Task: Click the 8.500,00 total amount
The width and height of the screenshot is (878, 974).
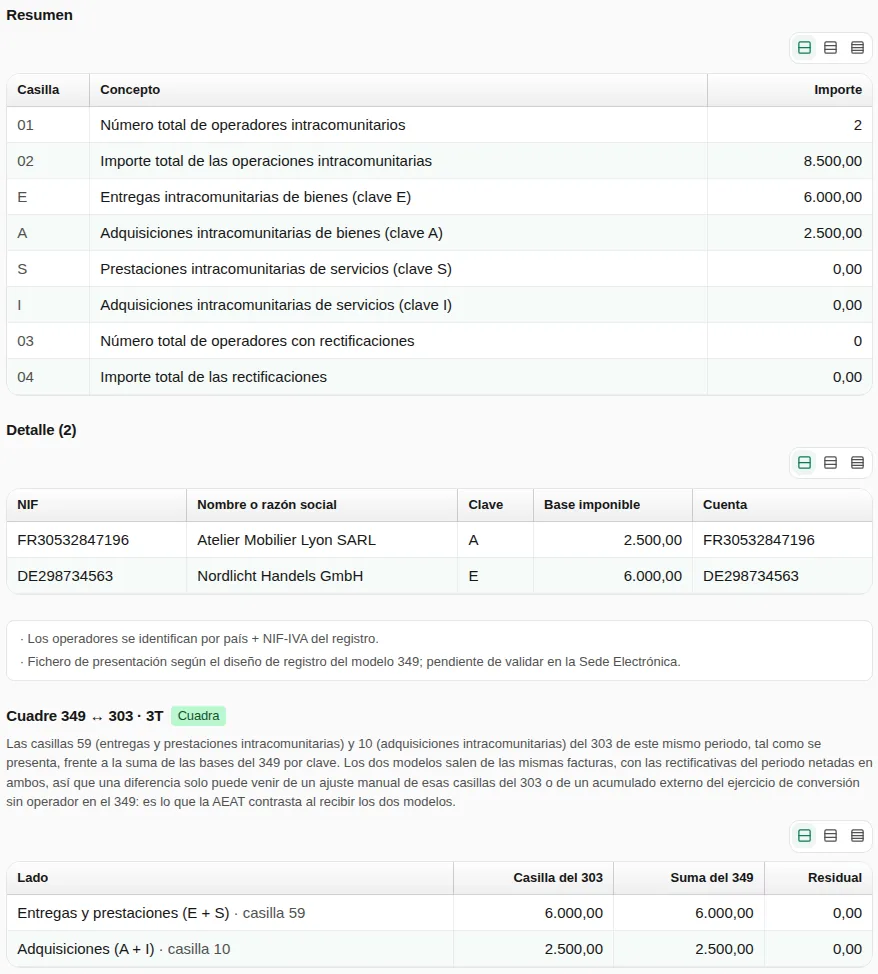Action: [833, 161]
